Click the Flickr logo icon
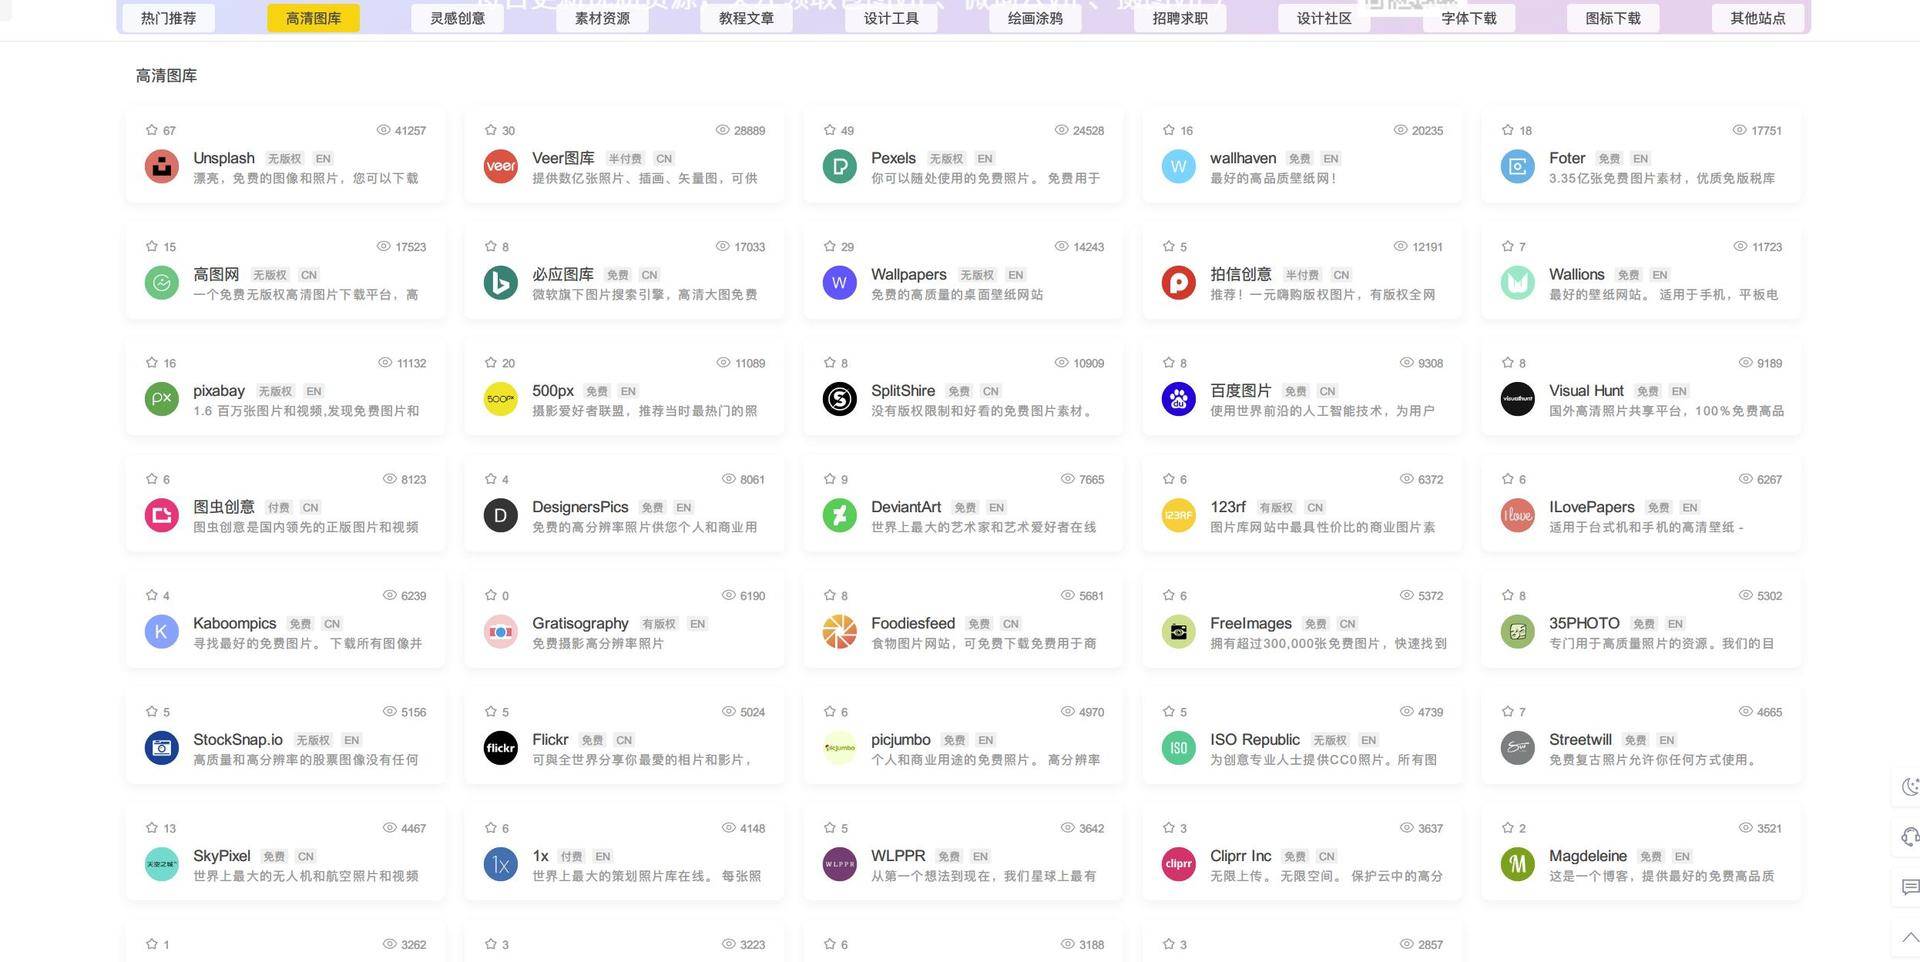1920x962 pixels. pyautogui.click(x=500, y=747)
